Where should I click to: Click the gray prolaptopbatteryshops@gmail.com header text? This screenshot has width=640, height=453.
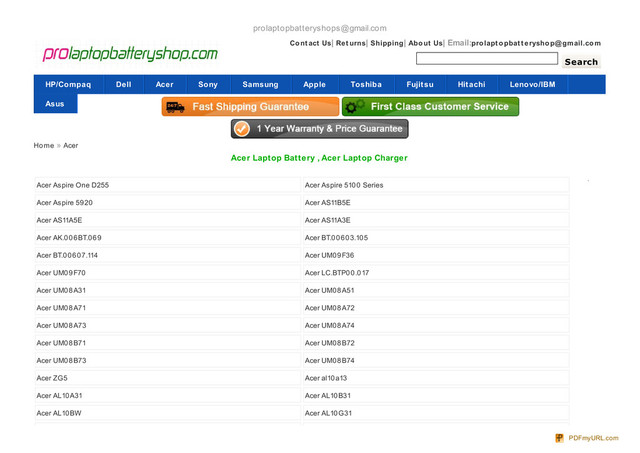click(x=320, y=29)
